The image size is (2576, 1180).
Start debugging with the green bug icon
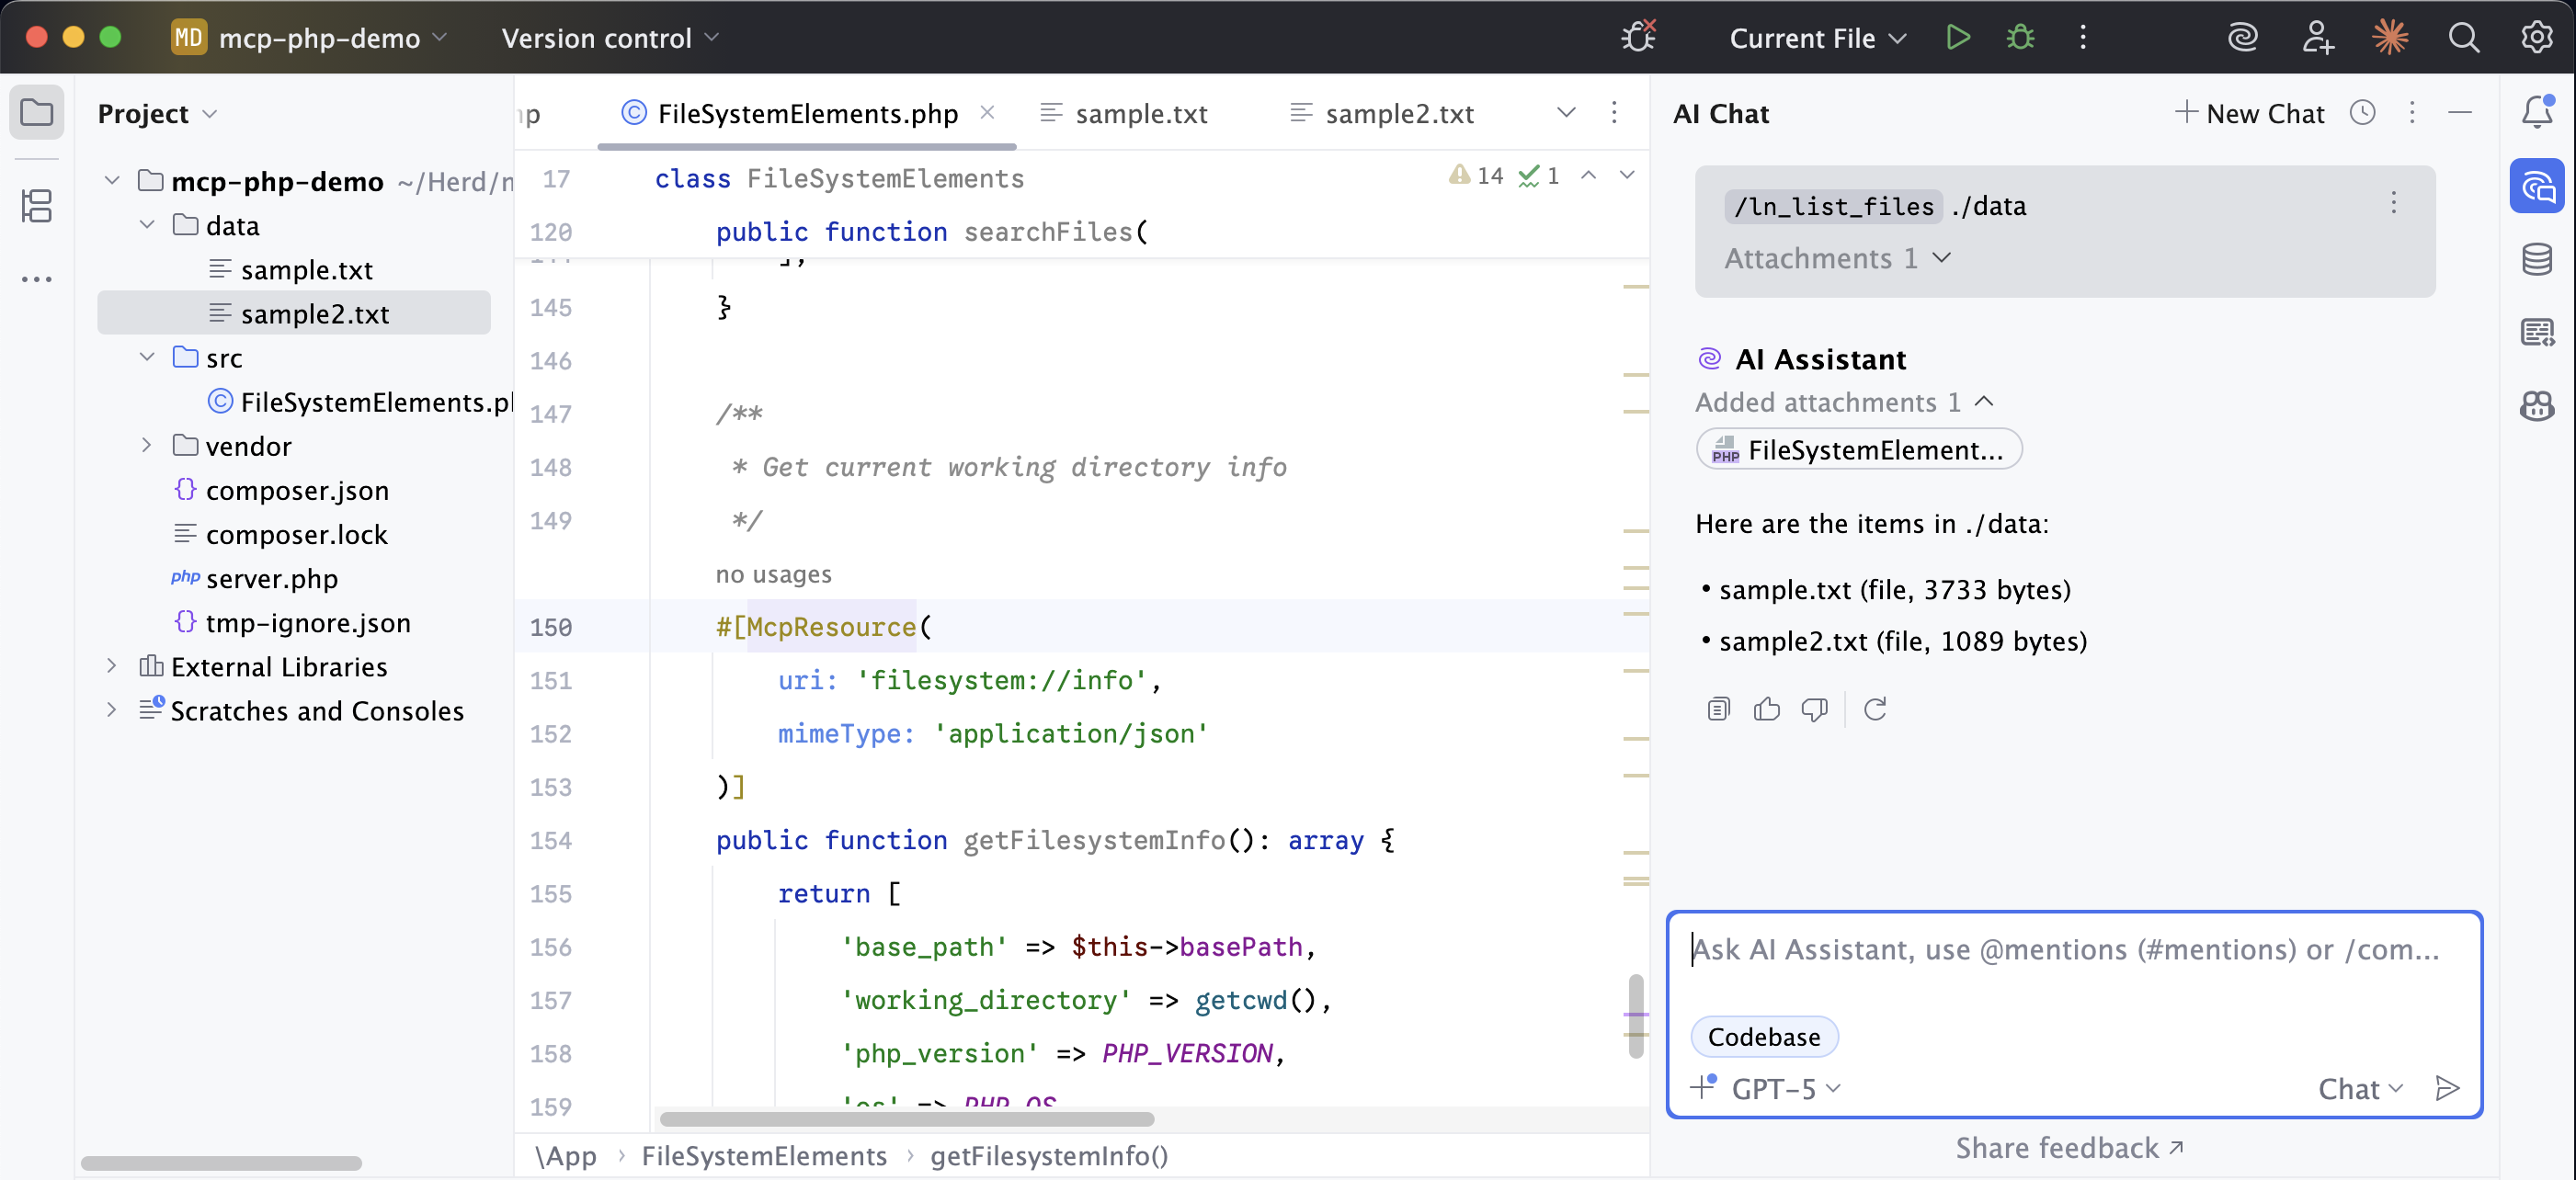click(x=2020, y=37)
